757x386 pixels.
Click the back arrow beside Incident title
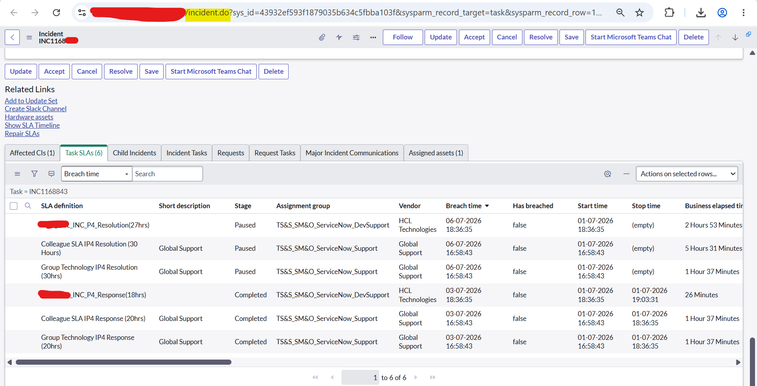click(12, 37)
